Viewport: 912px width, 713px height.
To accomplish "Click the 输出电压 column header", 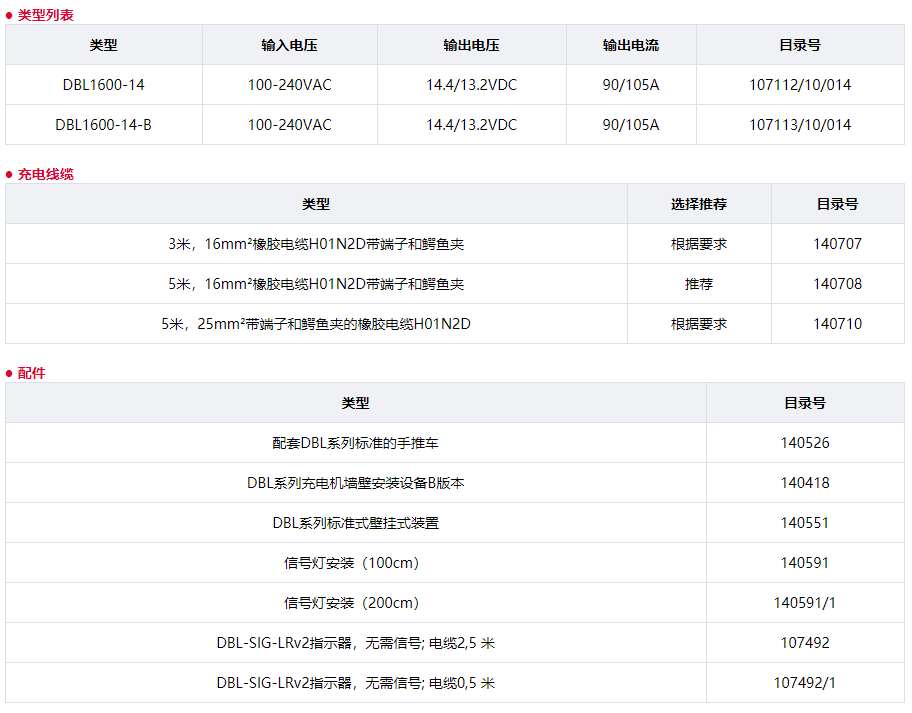I will 471,45.
